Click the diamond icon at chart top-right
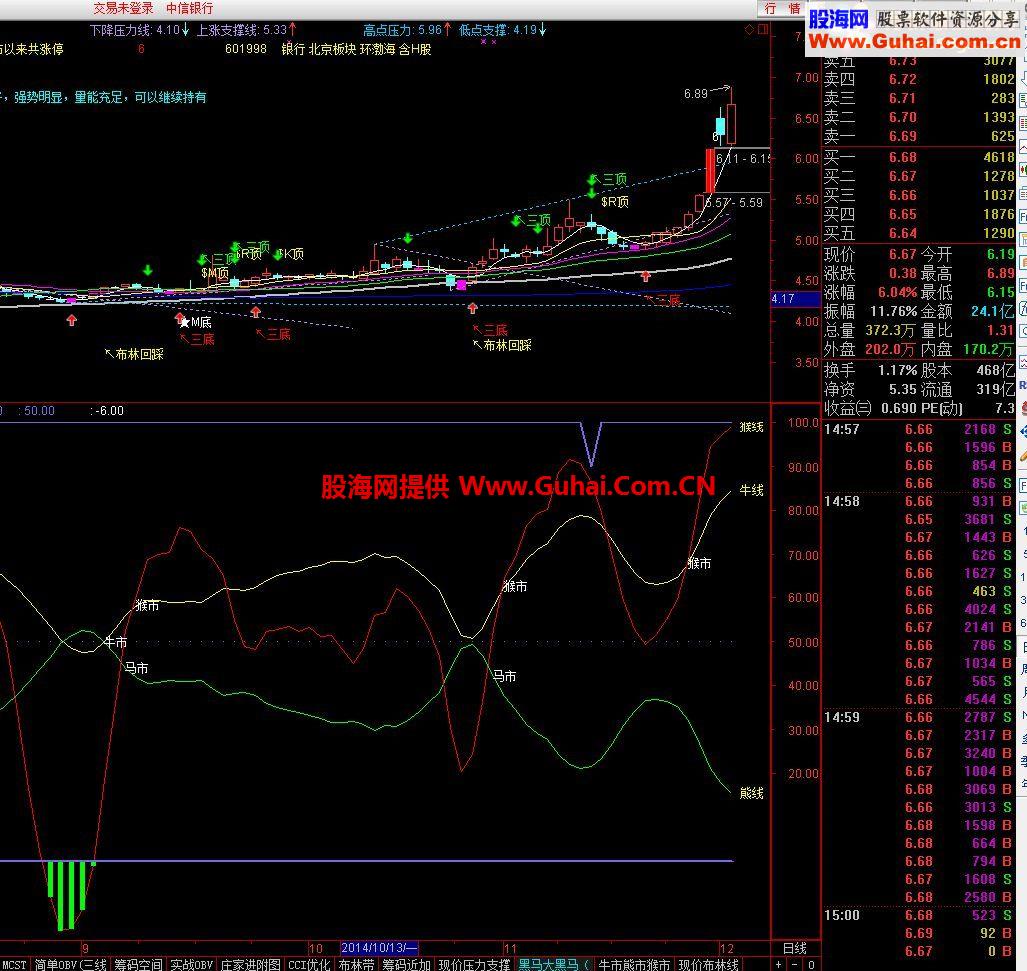This screenshot has height=971, width=1027. point(749,29)
